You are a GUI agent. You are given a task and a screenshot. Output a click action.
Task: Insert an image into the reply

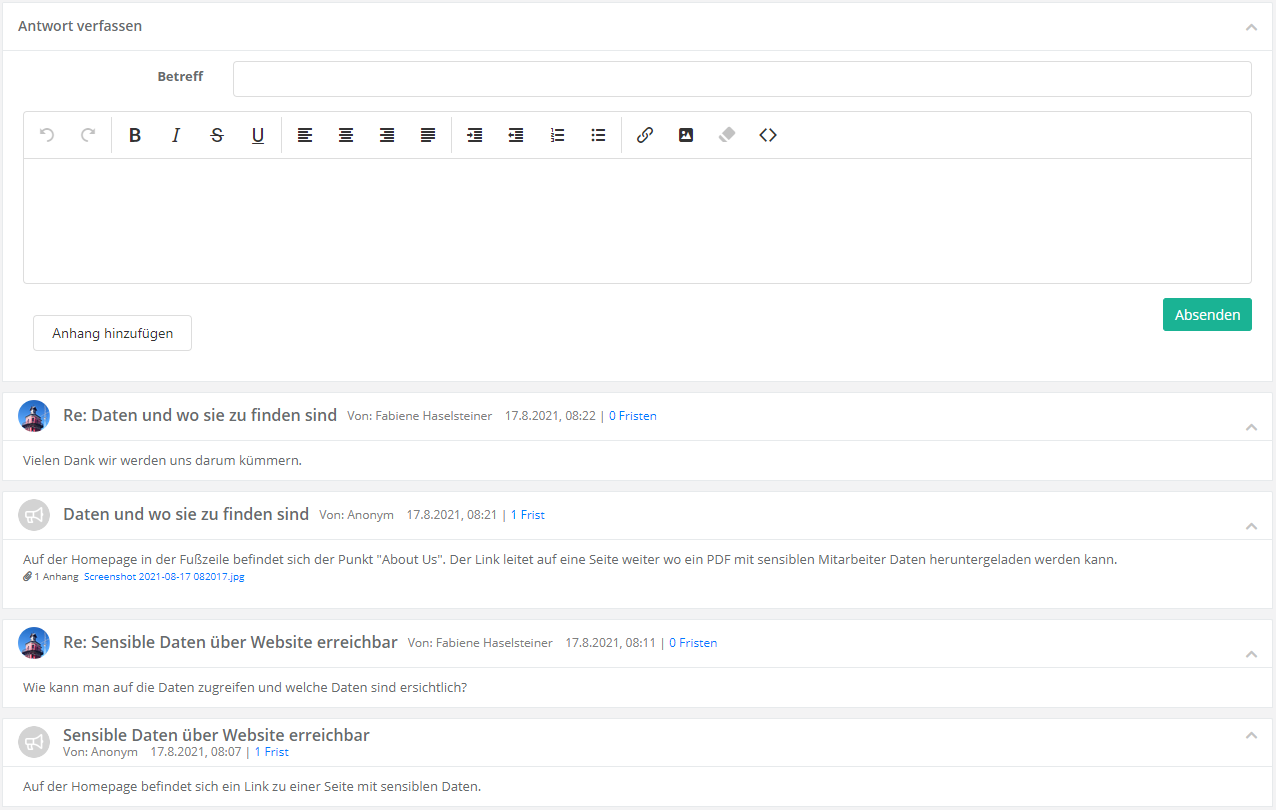(x=686, y=135)
